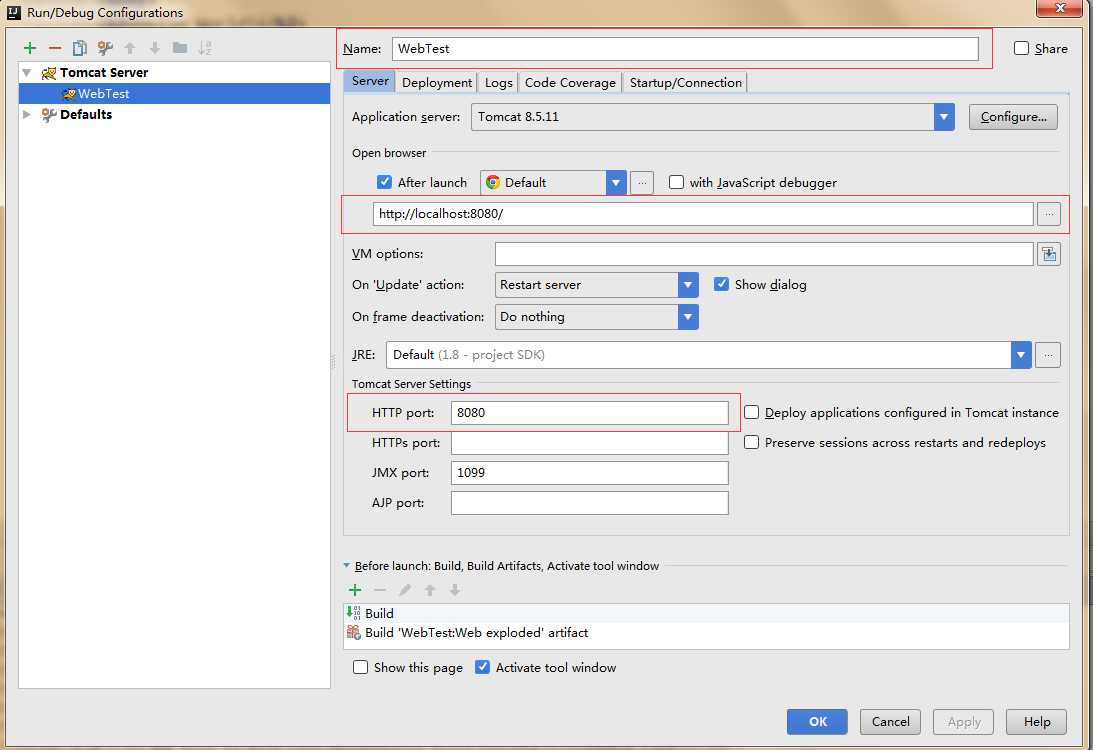This screenshot has width=1093, height=750.
Task: Open the JRE dropdown arrow
Action: [x=1021, y=355]
